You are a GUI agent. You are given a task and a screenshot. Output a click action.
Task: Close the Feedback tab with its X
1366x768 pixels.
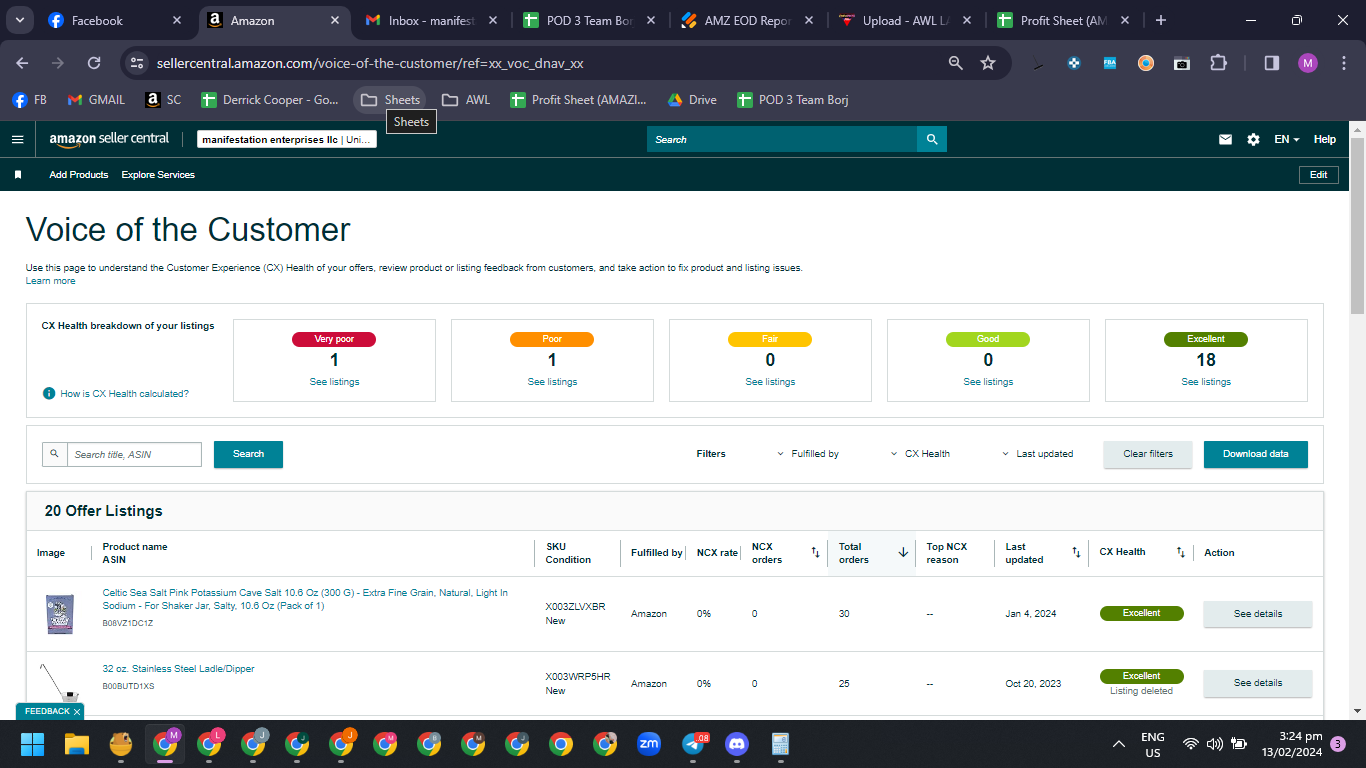point(77,712)
